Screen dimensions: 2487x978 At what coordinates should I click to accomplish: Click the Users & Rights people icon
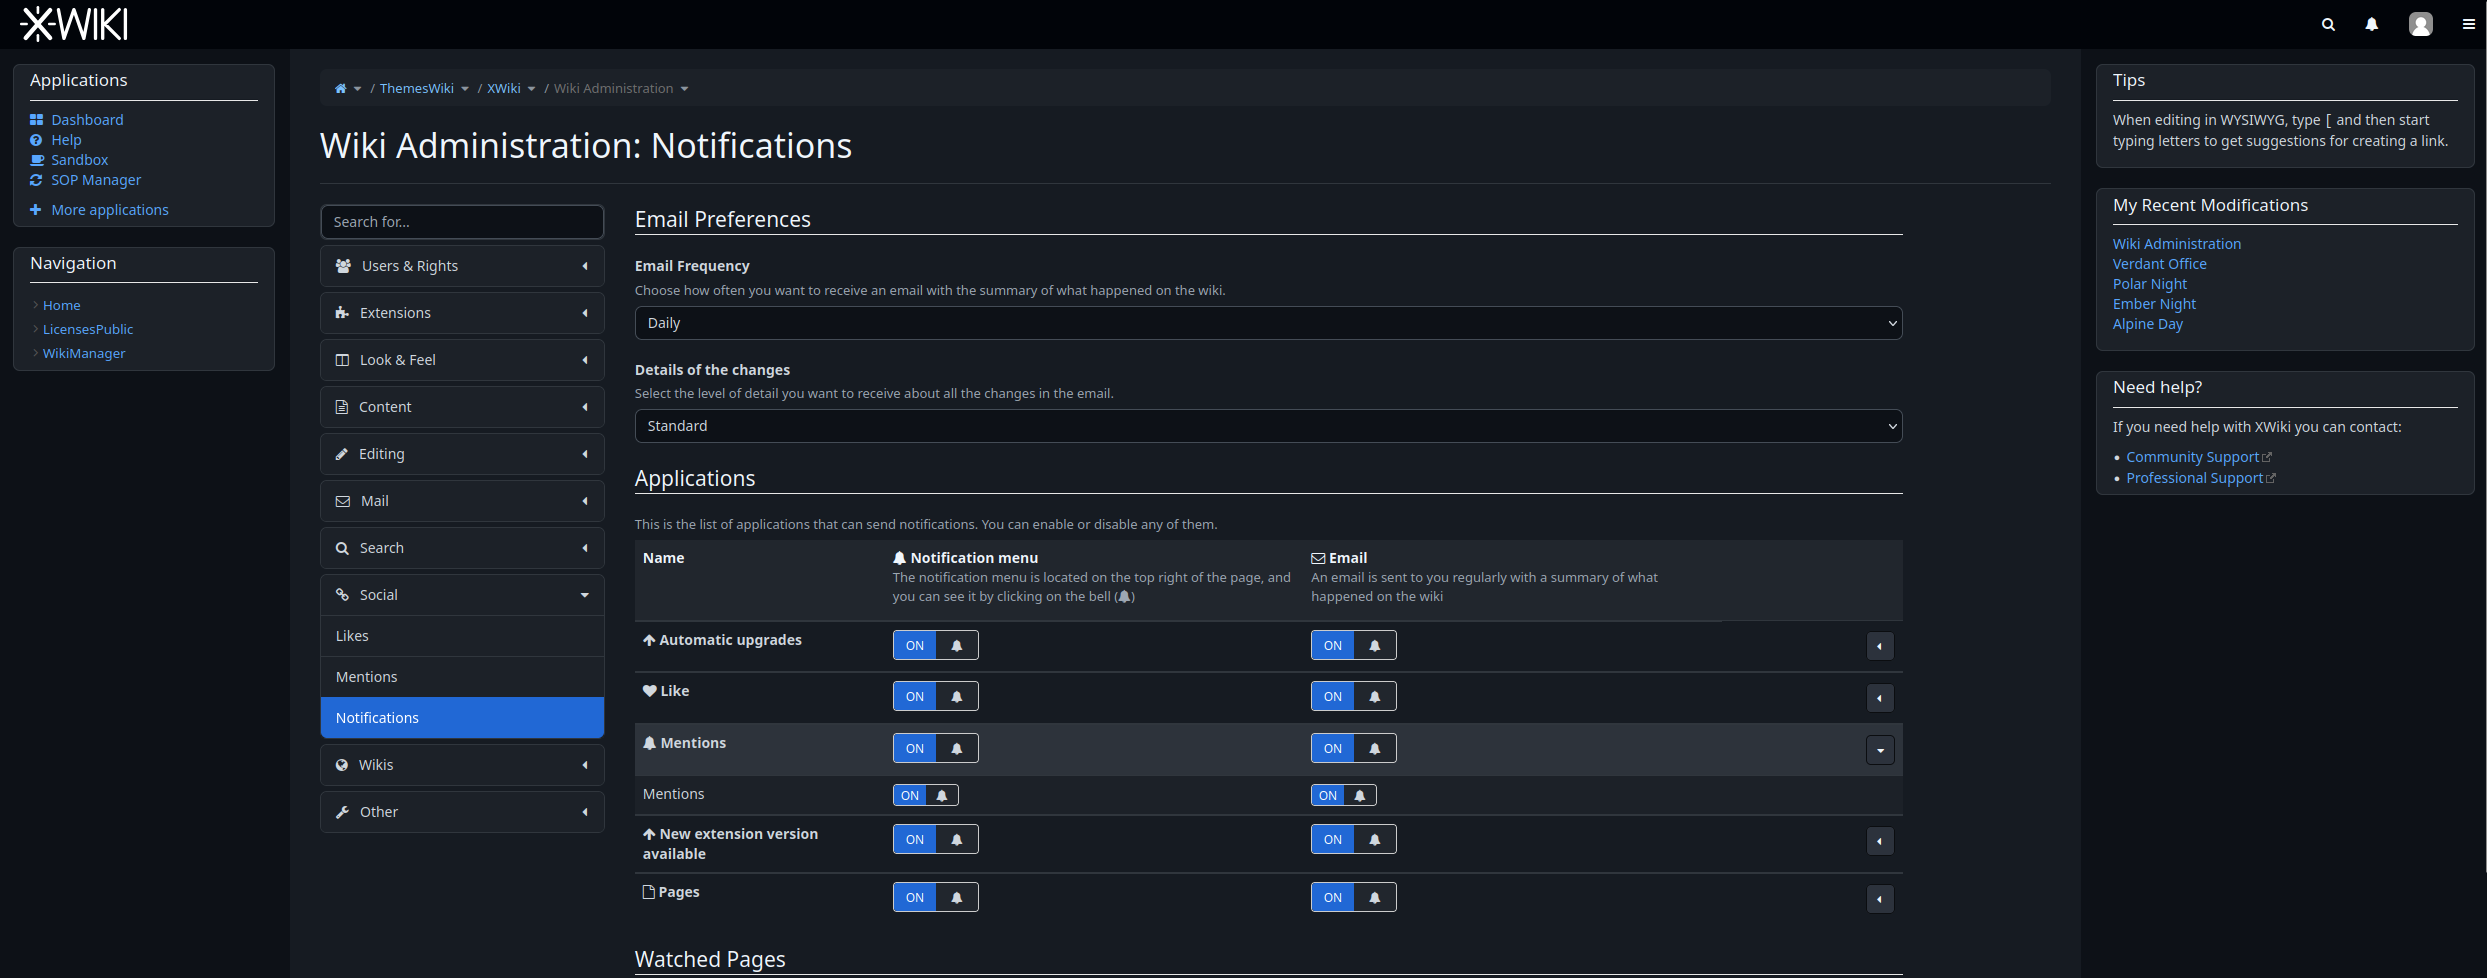pyautogui.click(x=343, y=266)
